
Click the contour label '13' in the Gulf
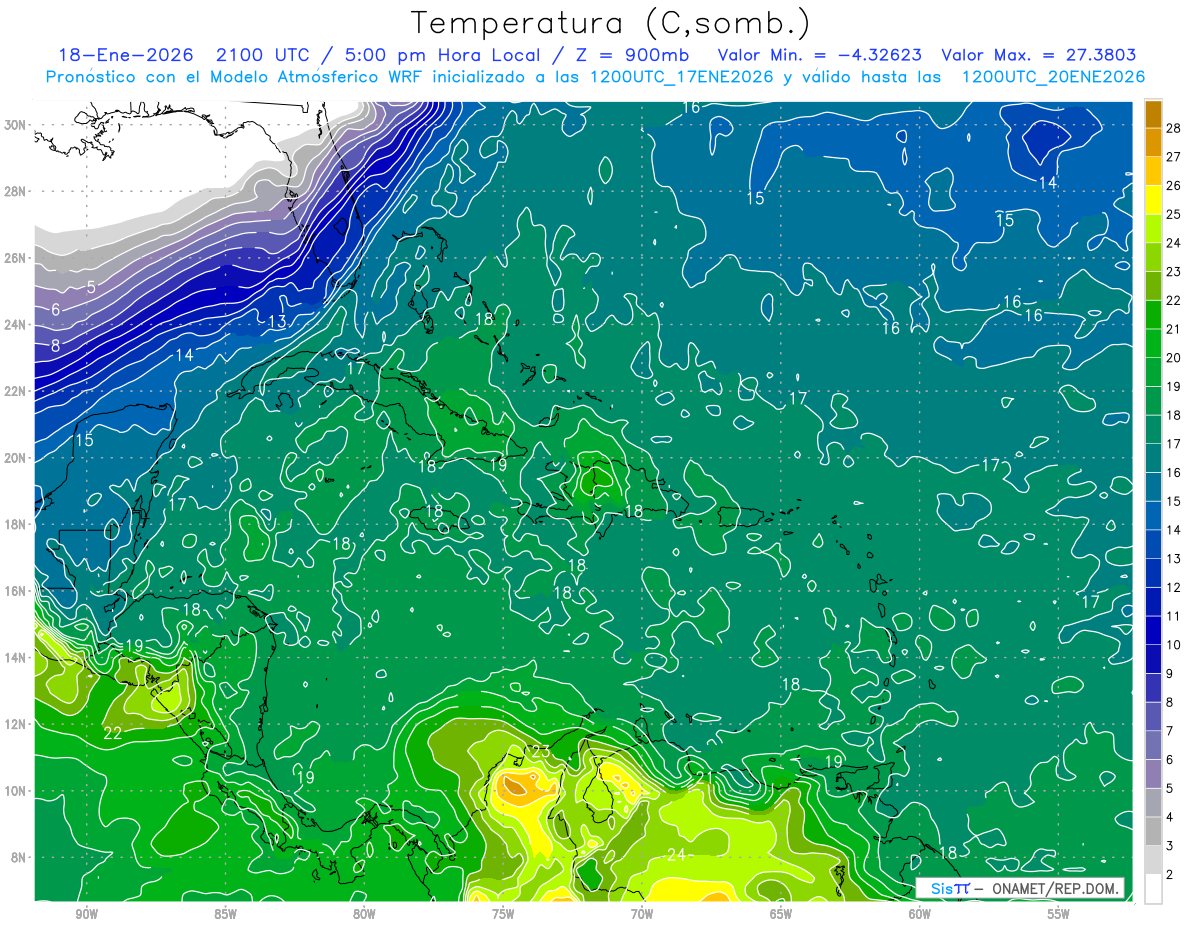(x=278, y=321)
